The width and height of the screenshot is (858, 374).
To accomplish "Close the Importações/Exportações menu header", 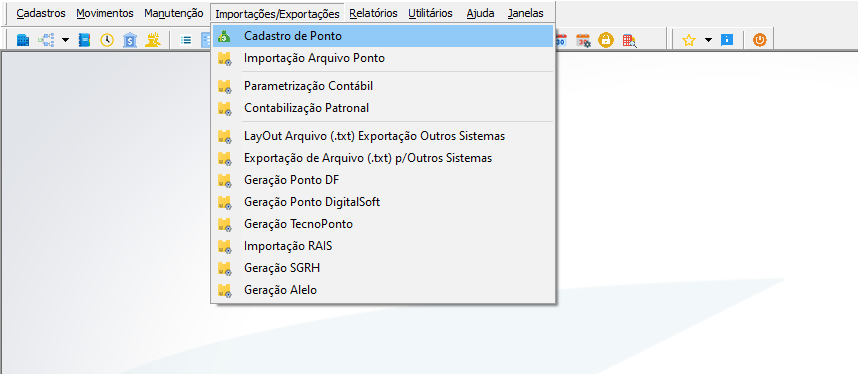I will [x=277, y=14].
